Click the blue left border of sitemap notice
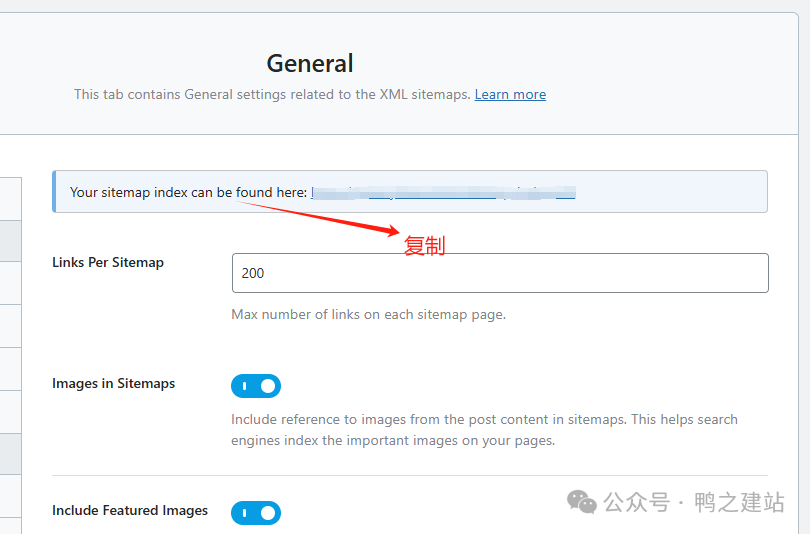810x534 pixels. [54, 192]
